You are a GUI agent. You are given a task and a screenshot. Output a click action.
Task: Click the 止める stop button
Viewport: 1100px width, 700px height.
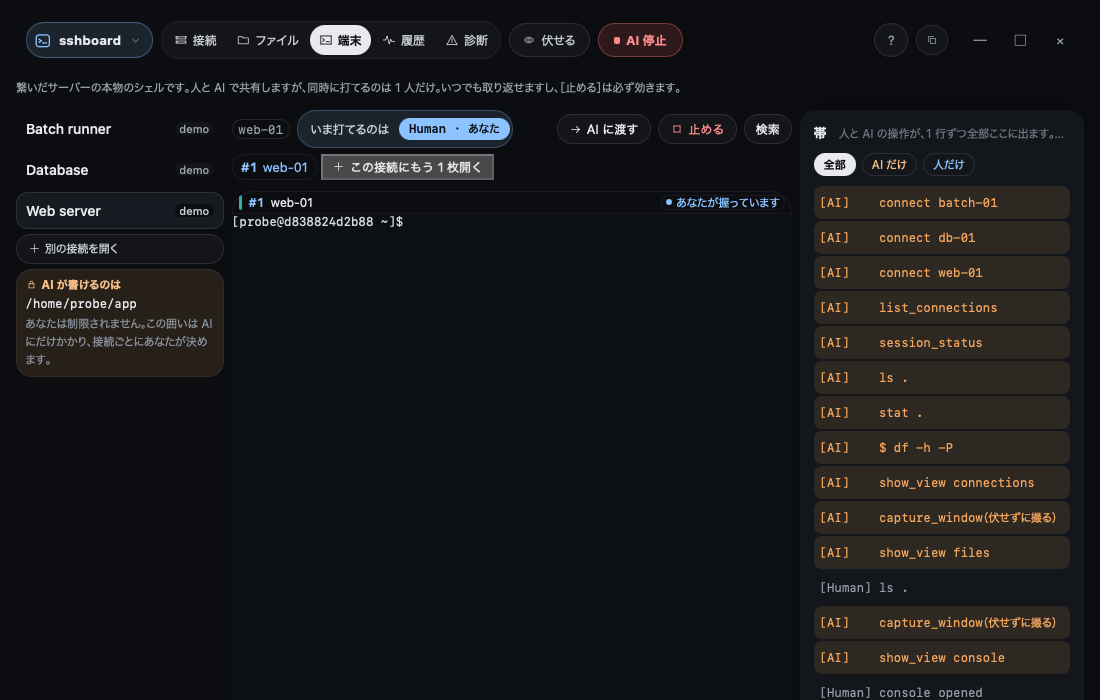click(x=697, y=129)
